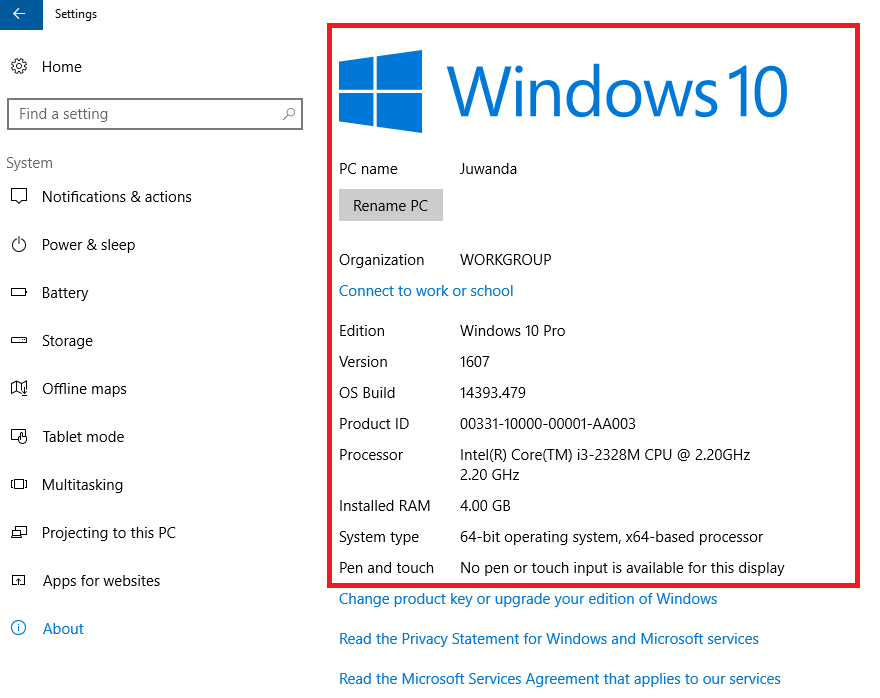Click the Notifications & actions icon
This screenshot has width=880, height=698.
[19, 196]
